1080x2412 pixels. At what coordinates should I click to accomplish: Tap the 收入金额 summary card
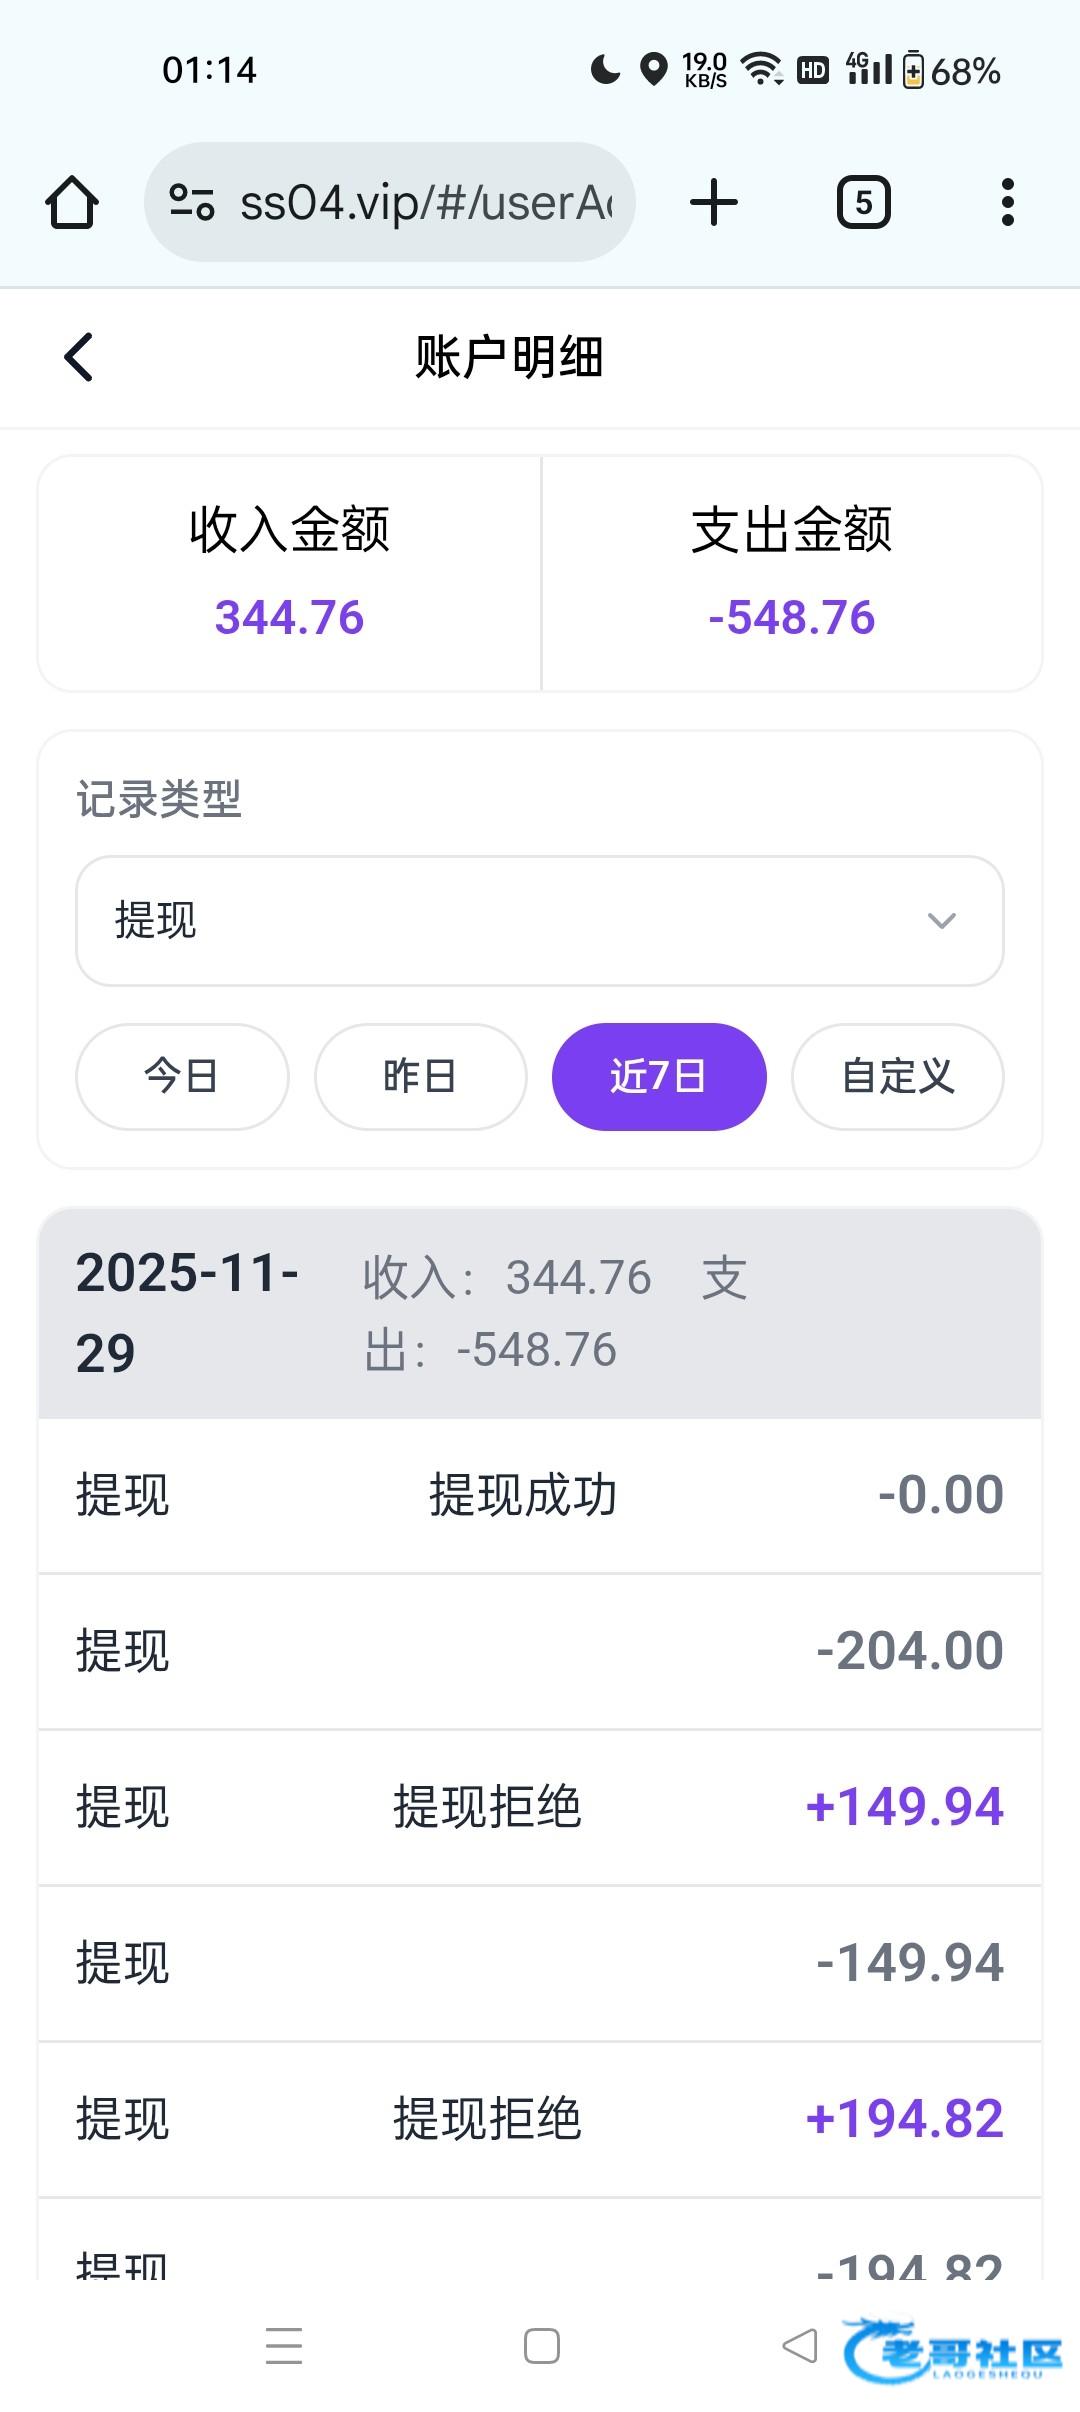tap(290, 573)
